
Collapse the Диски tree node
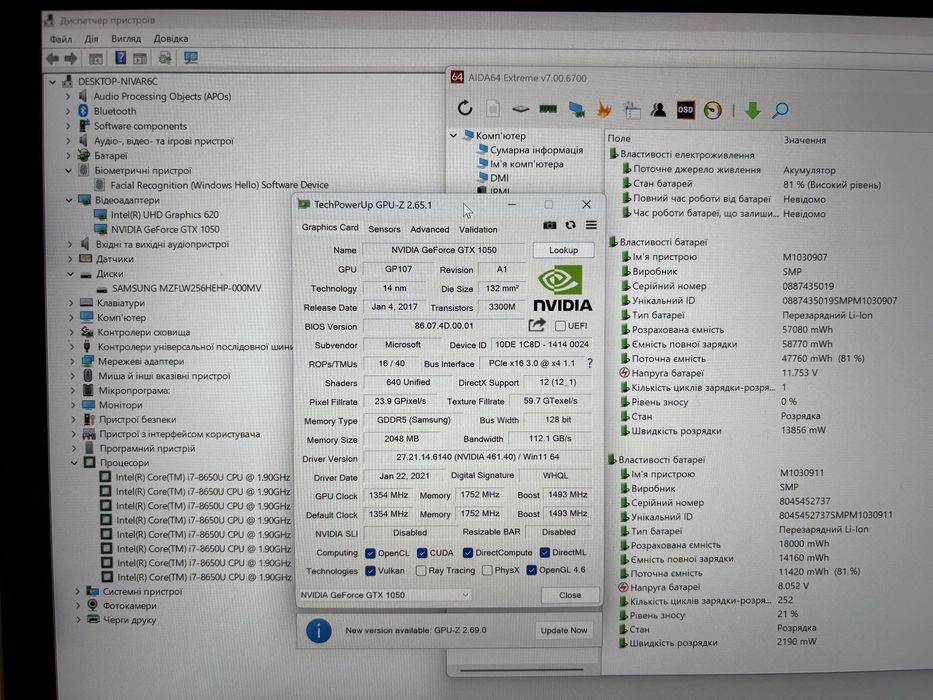tap(70, 274)
